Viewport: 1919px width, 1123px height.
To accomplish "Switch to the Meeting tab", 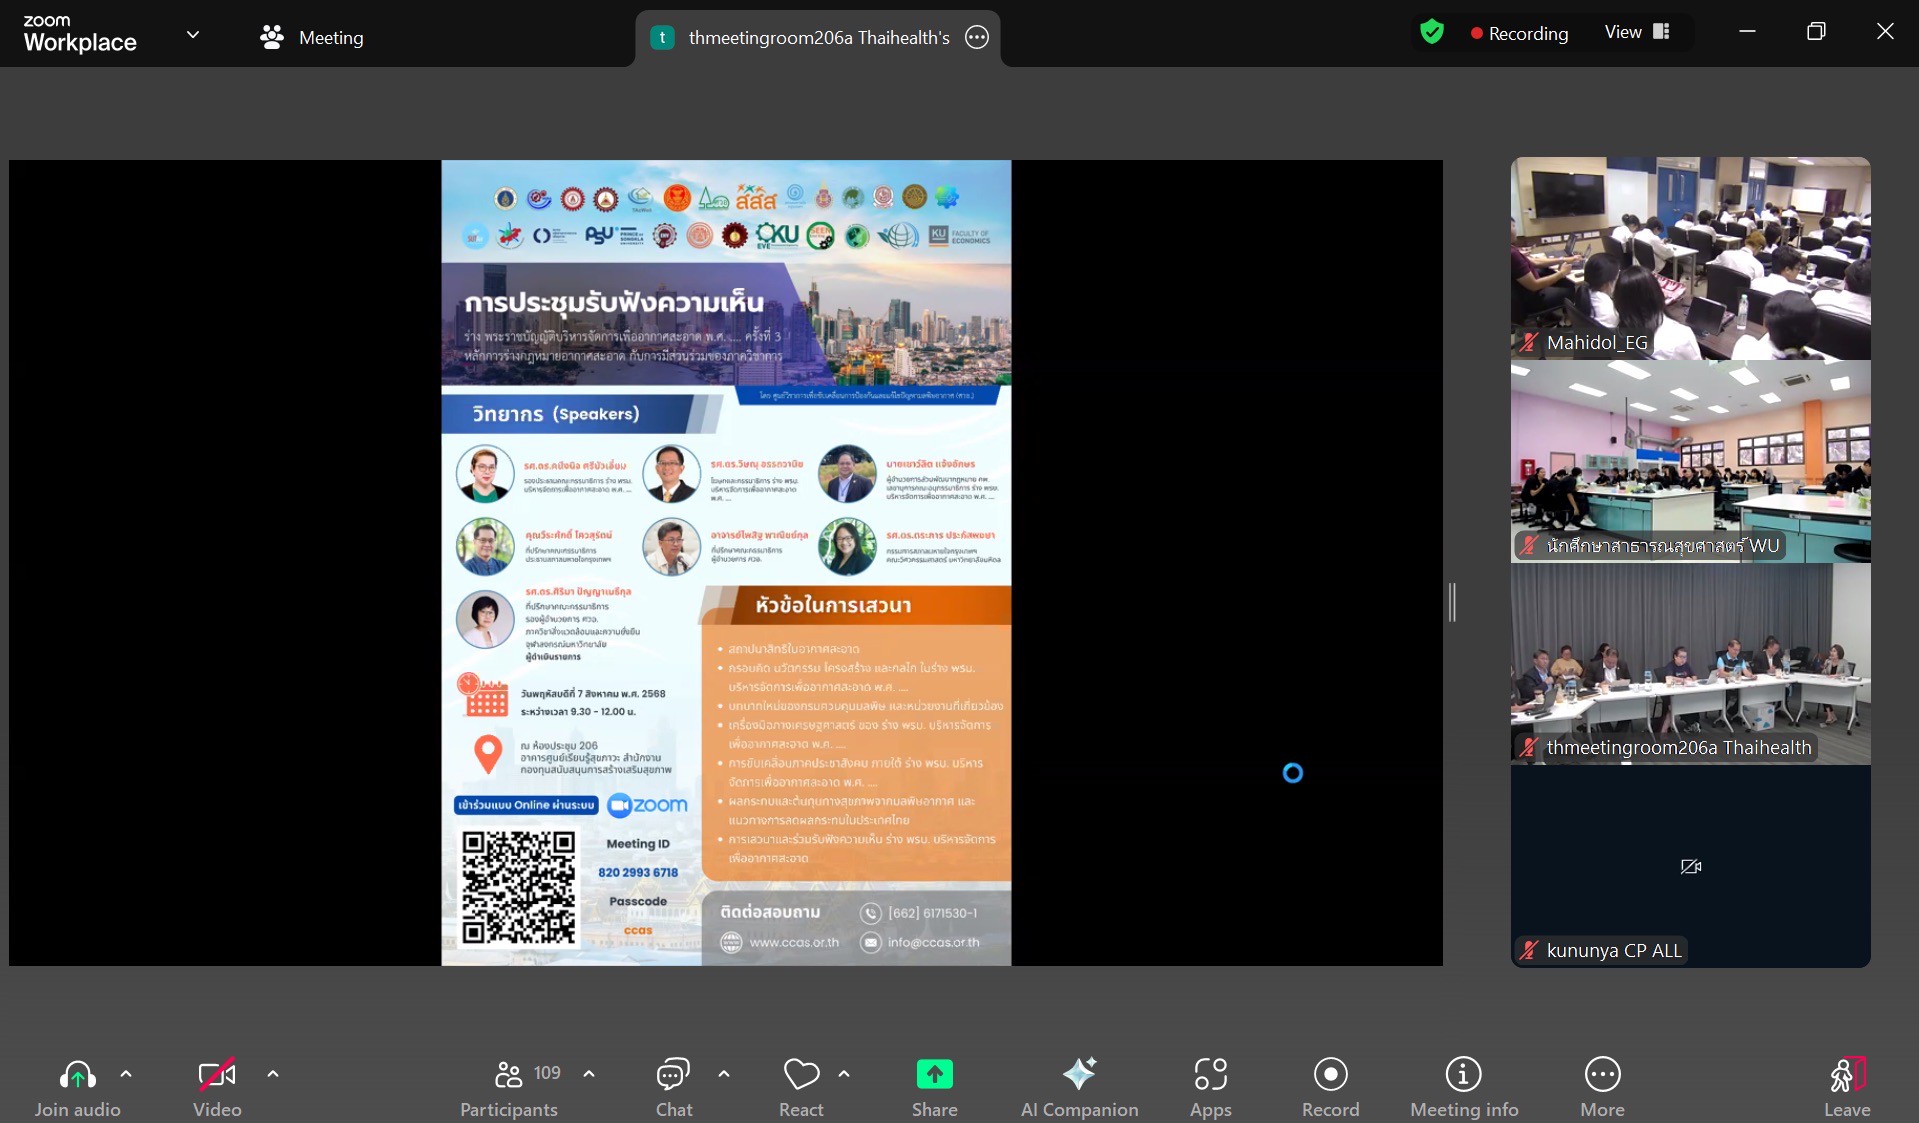I will pyautogui.click(x=312, y=38).
